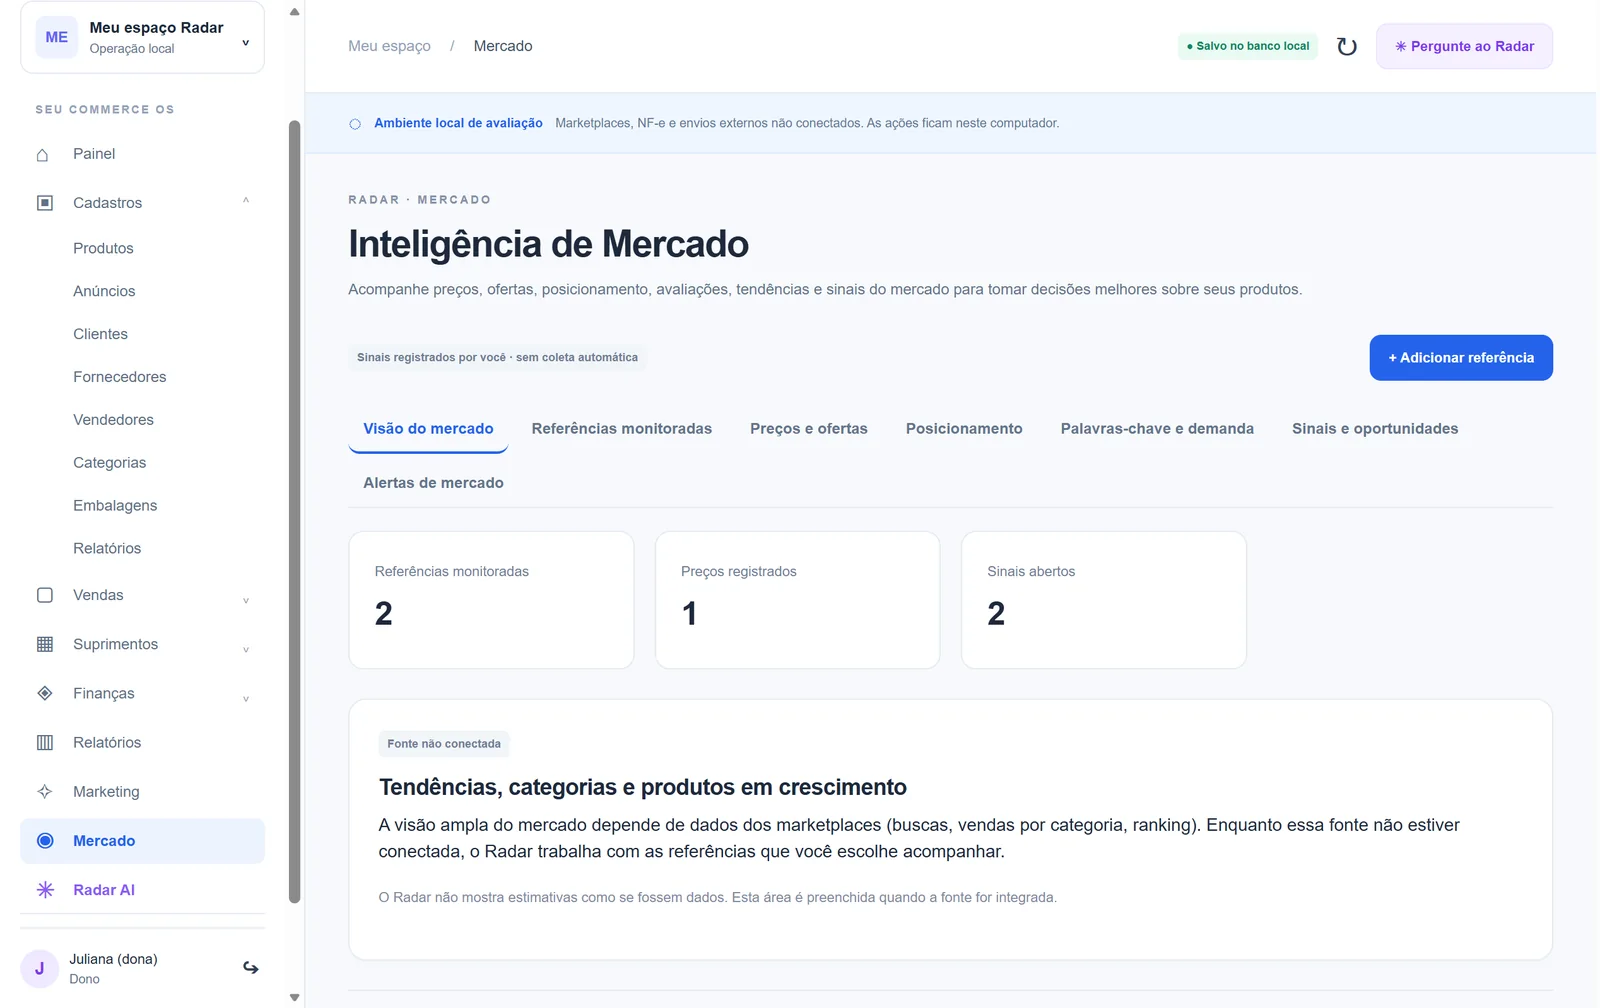The width and height of the screenshot is (1600, 1008).
Task: Switch to Preços e ofertas tab
Action: 809,429
